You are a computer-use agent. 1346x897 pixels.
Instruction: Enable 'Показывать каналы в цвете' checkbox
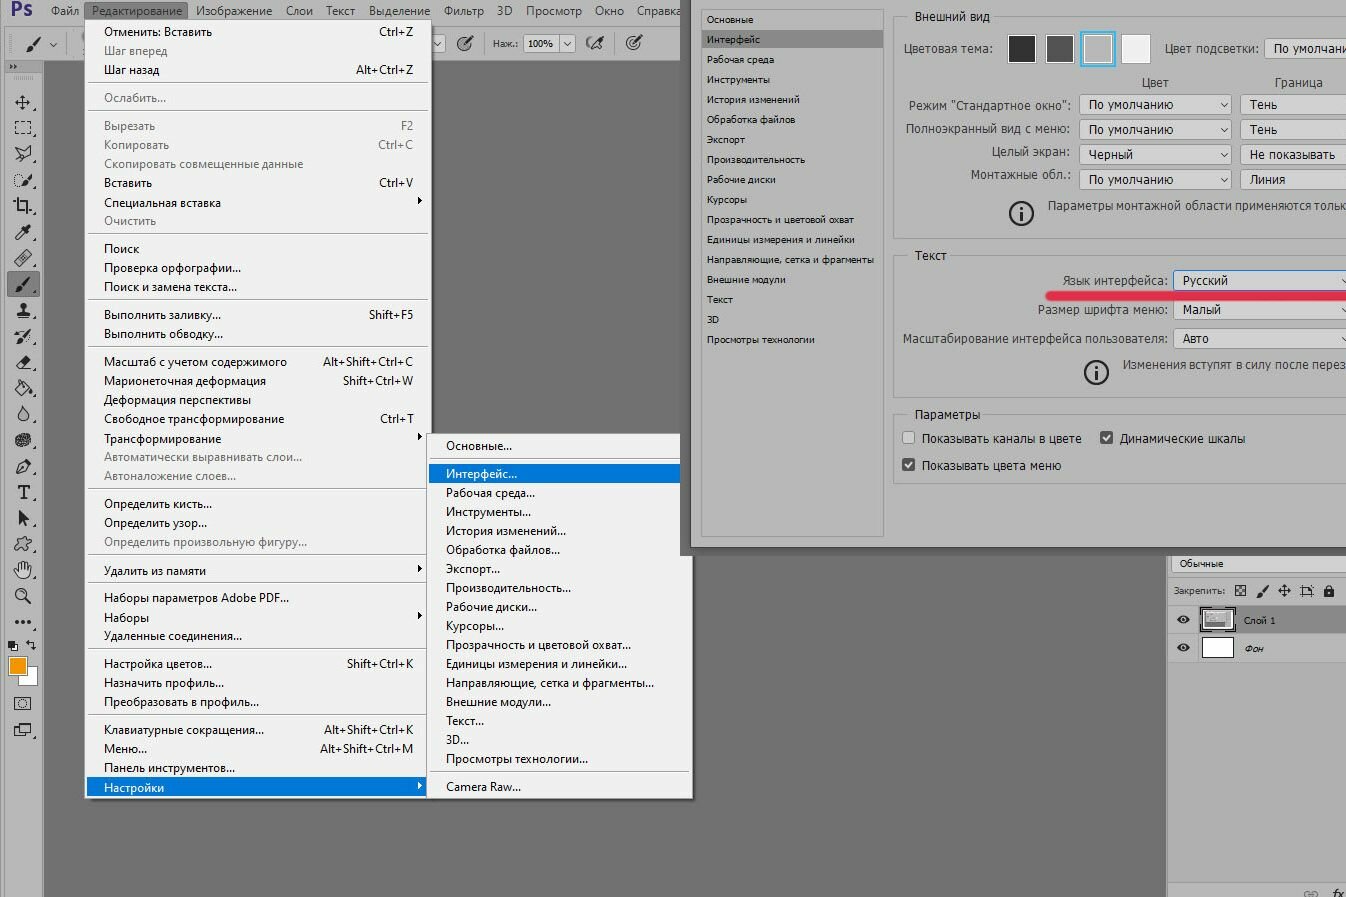coord(909,438)
